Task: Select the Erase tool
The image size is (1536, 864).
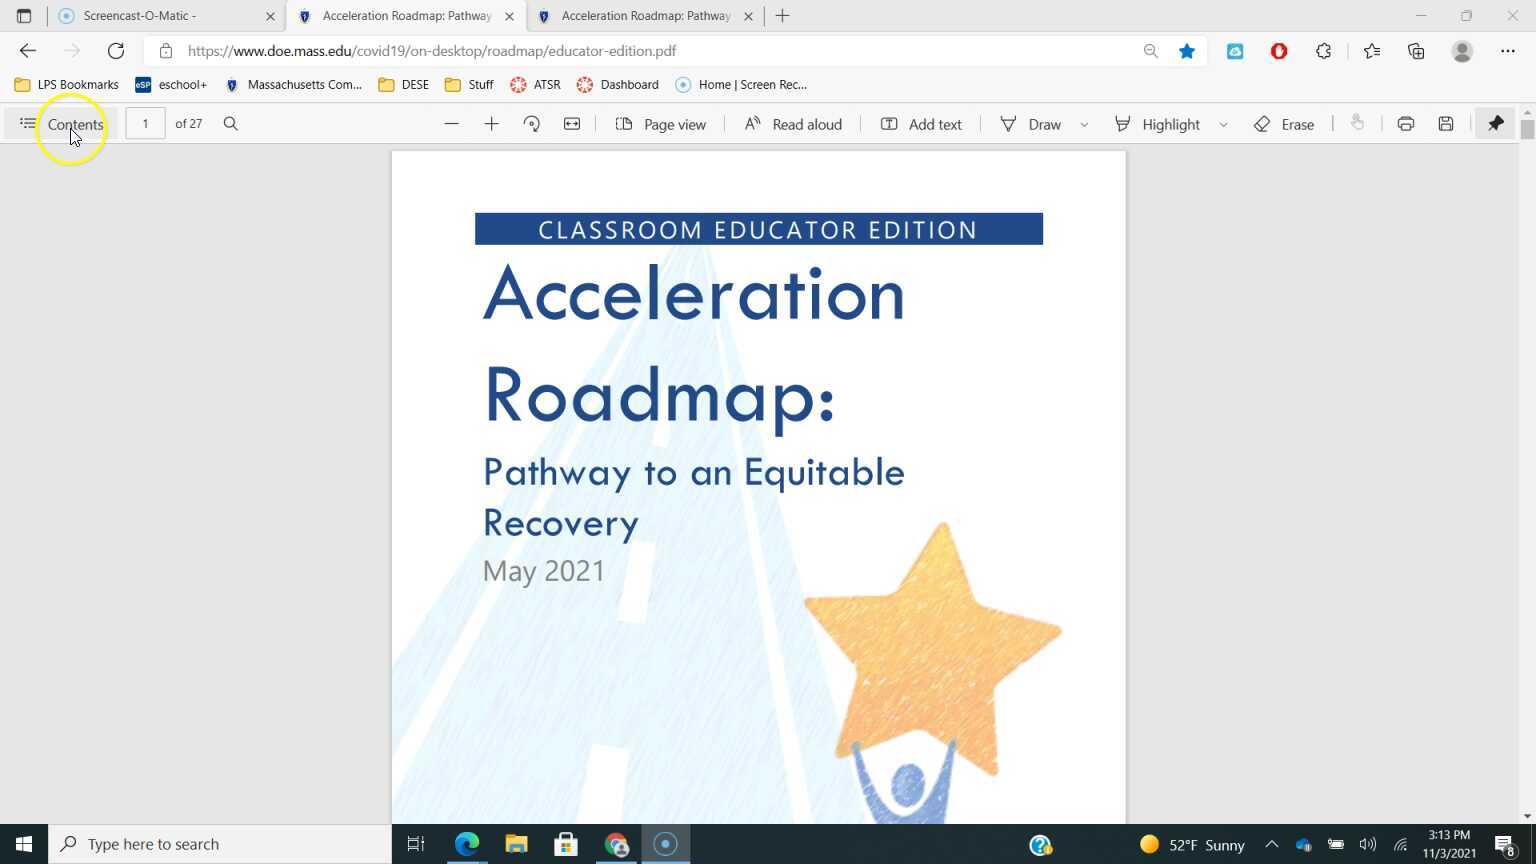Action: coord(1285,124)
